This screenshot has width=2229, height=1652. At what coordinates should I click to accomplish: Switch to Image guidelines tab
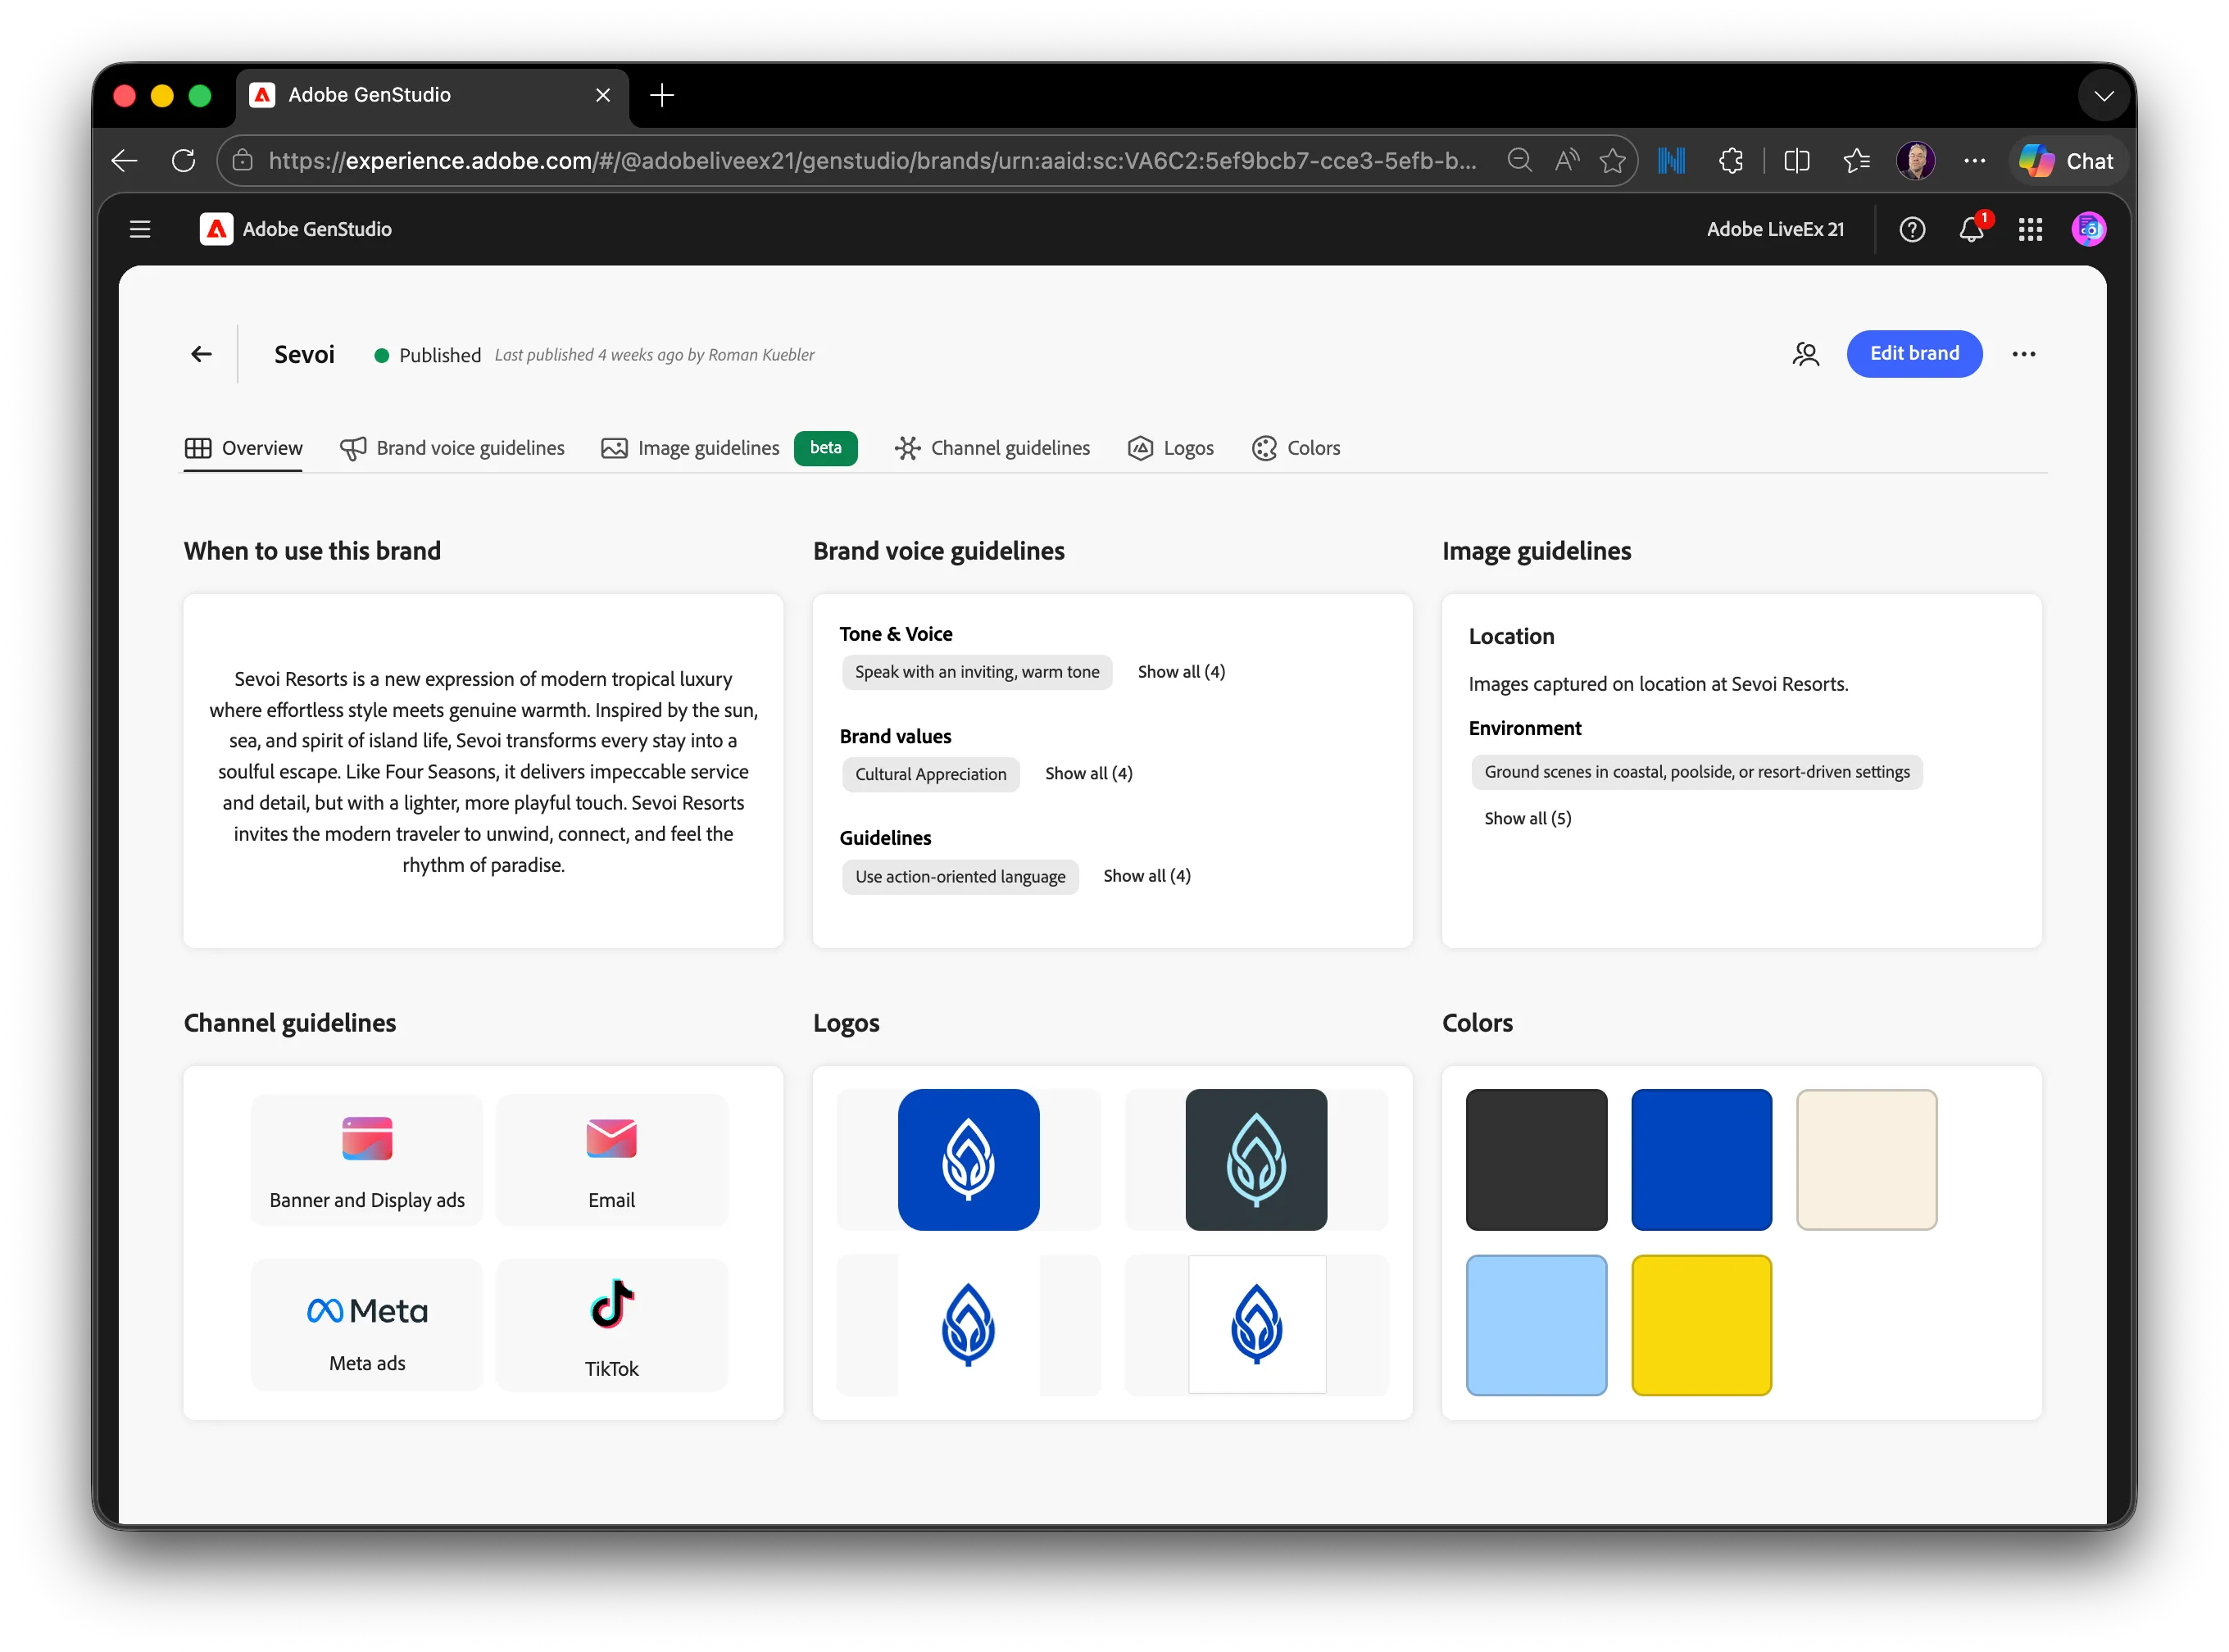point(690,448)
